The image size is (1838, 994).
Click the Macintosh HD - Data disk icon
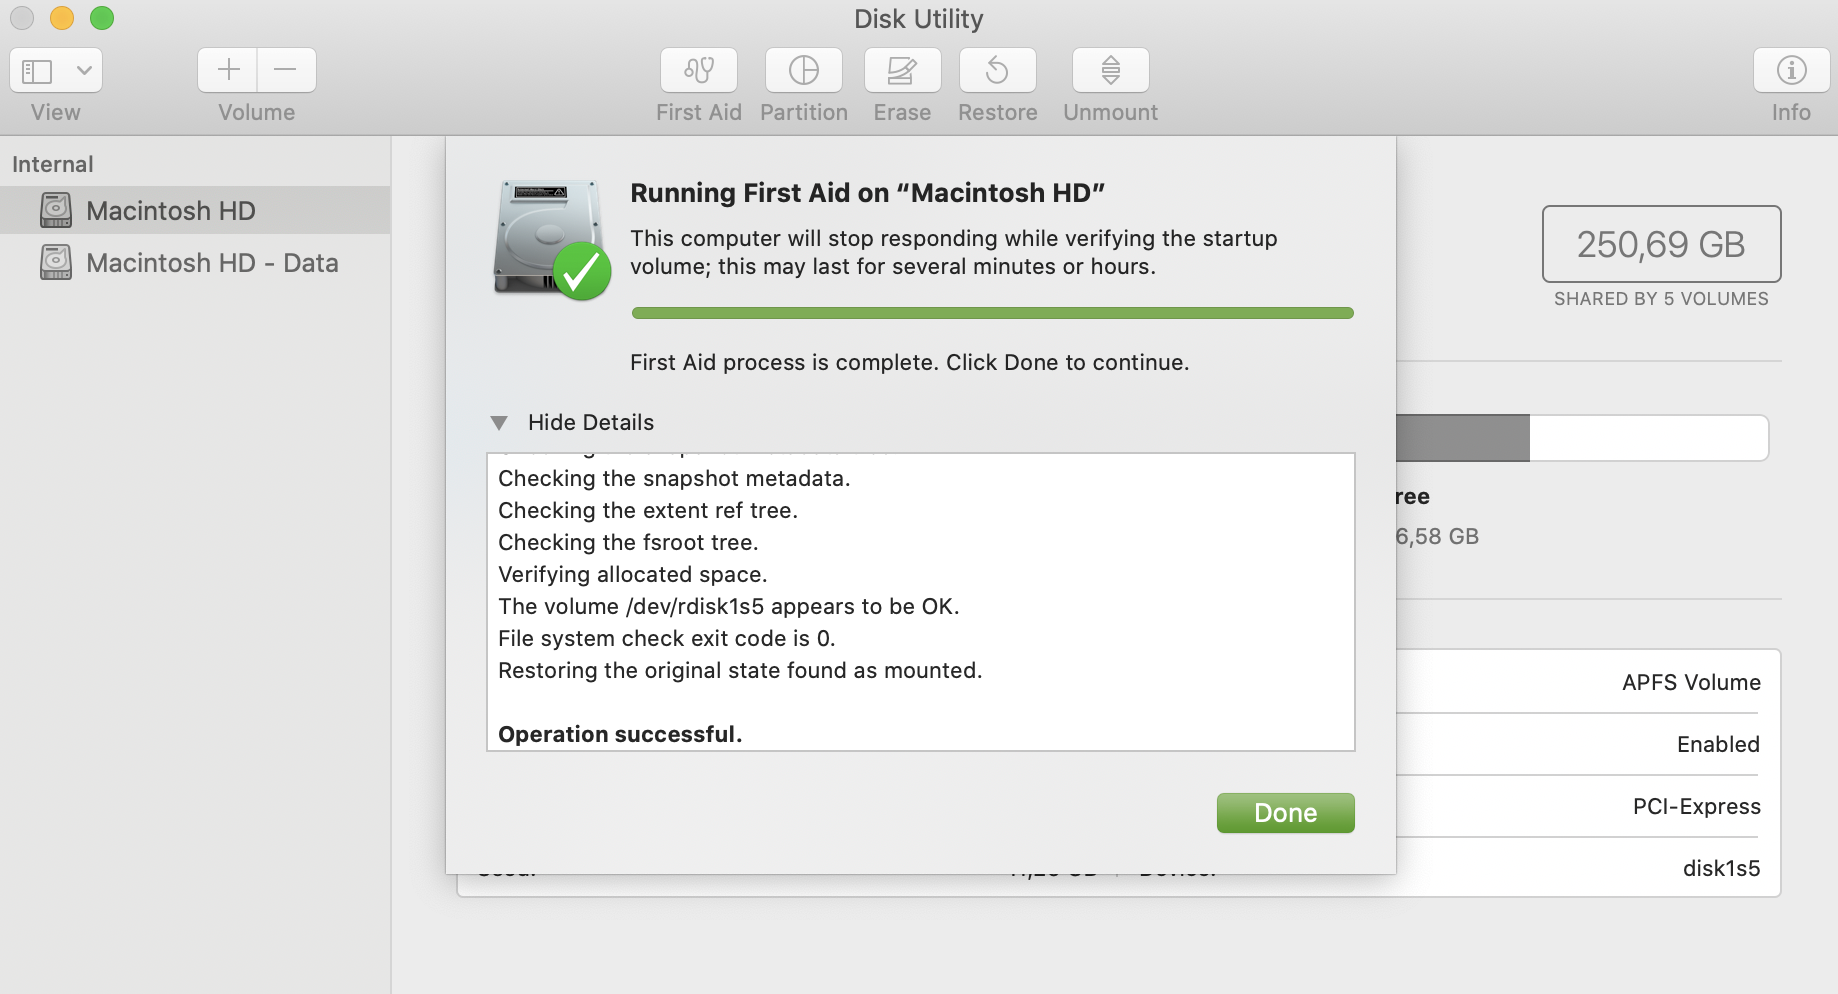pyautogui.click(x=56, y=262)
